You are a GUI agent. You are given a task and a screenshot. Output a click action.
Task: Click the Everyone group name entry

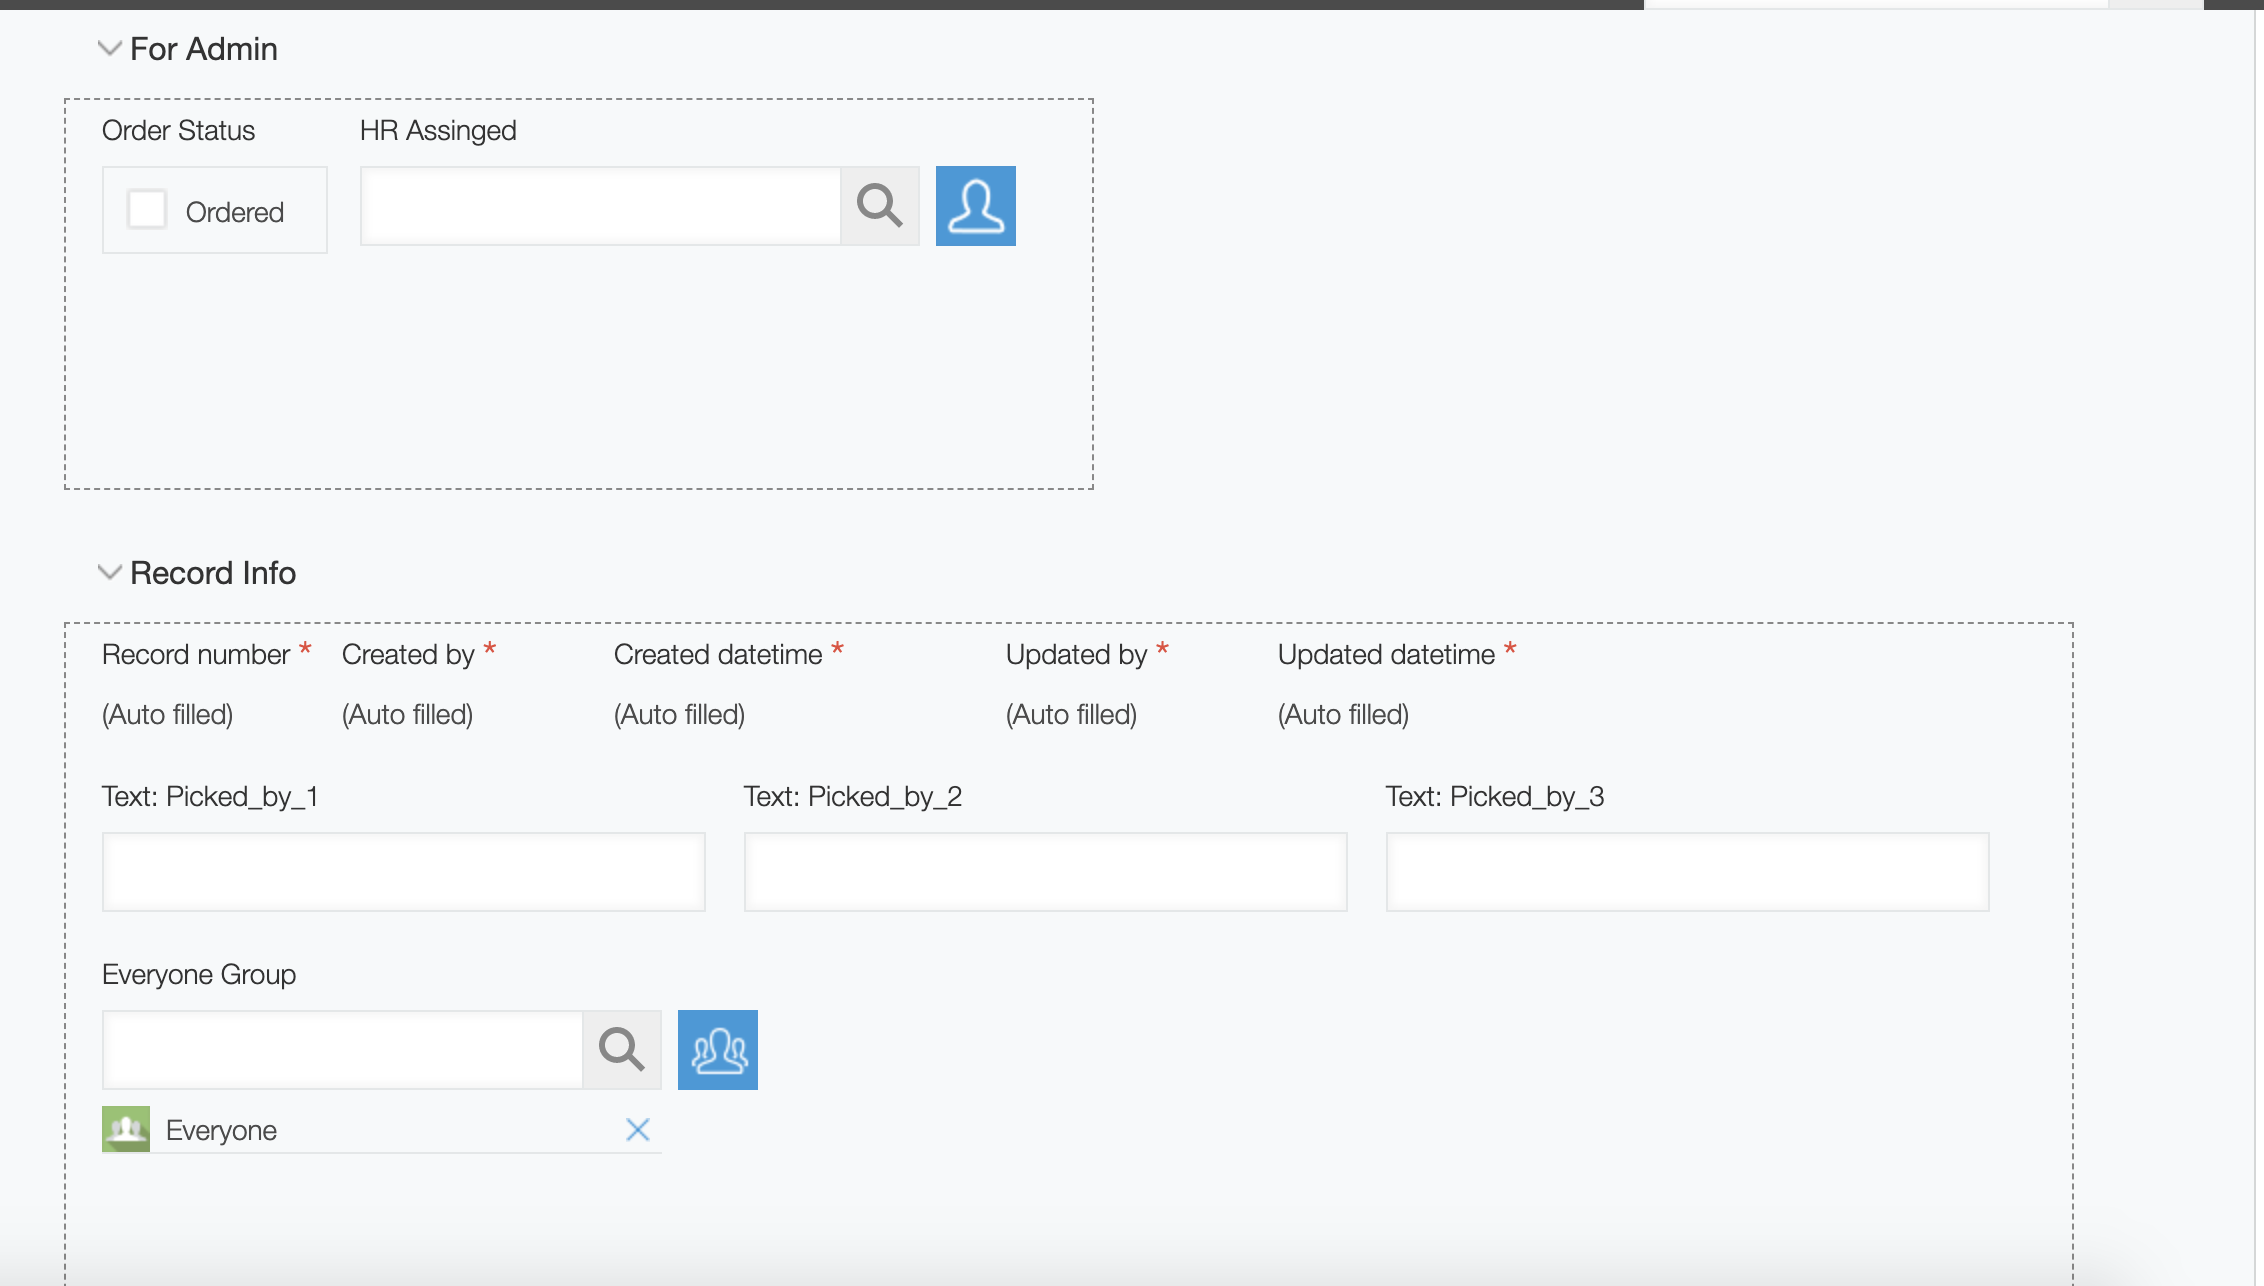click(221, 1130)
